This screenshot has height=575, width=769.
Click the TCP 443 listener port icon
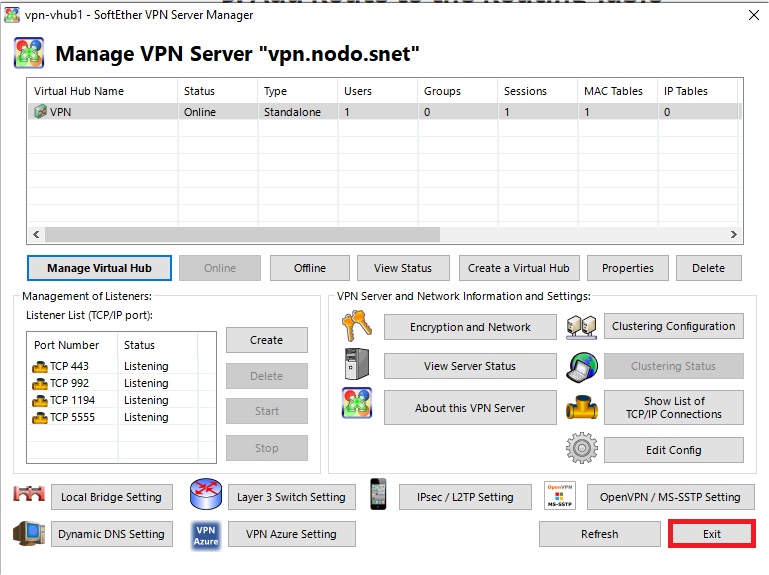pos(40,366)
